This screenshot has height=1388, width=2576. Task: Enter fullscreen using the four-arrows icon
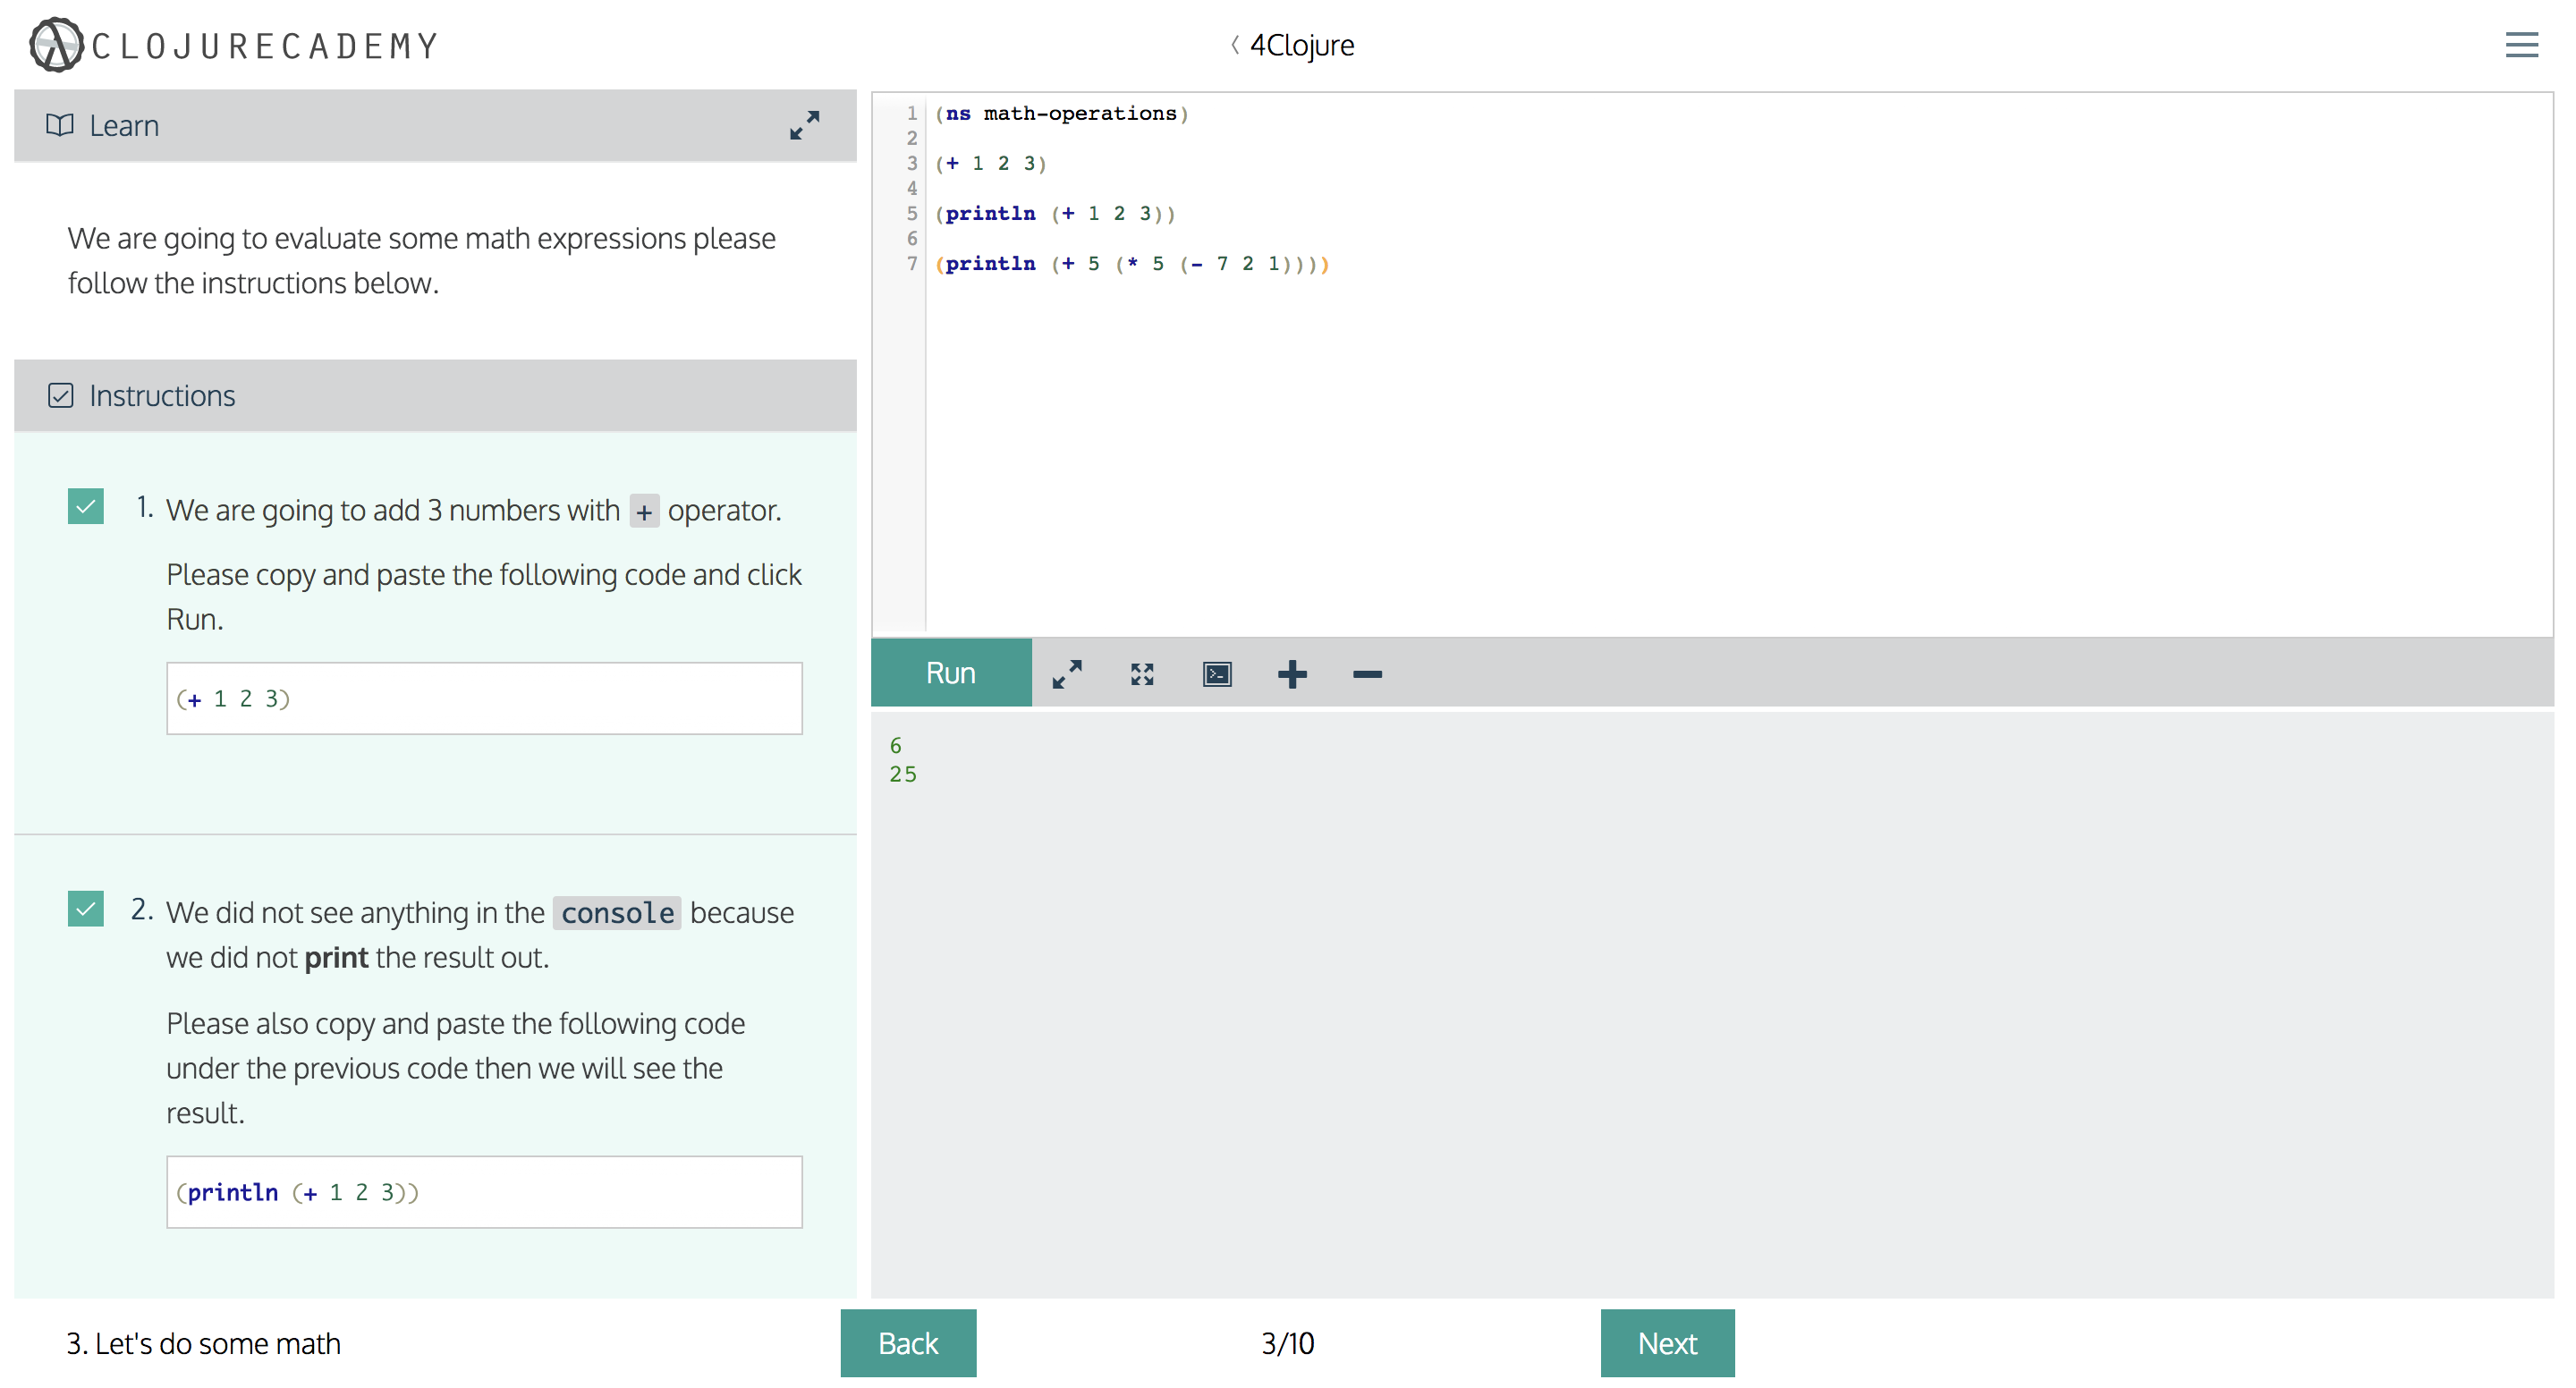click(x=1142, y=673)
